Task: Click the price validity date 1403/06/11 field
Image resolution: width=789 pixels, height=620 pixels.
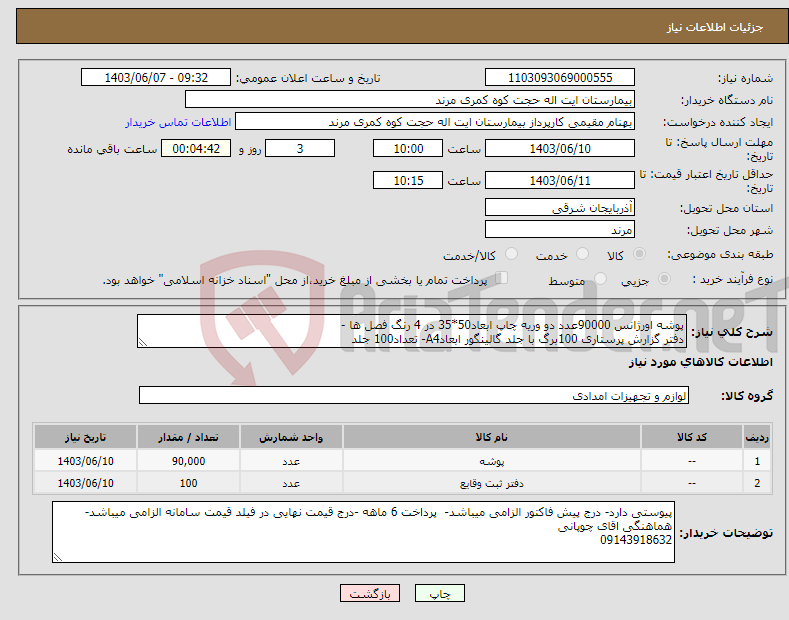Action: click(x=560, y=180)
